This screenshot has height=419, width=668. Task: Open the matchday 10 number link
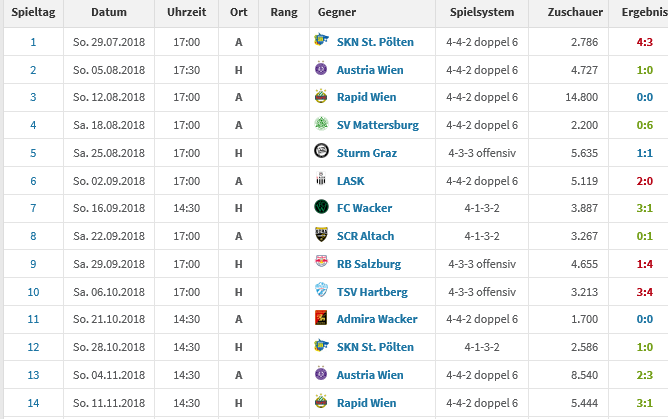(x=33, y=292)
